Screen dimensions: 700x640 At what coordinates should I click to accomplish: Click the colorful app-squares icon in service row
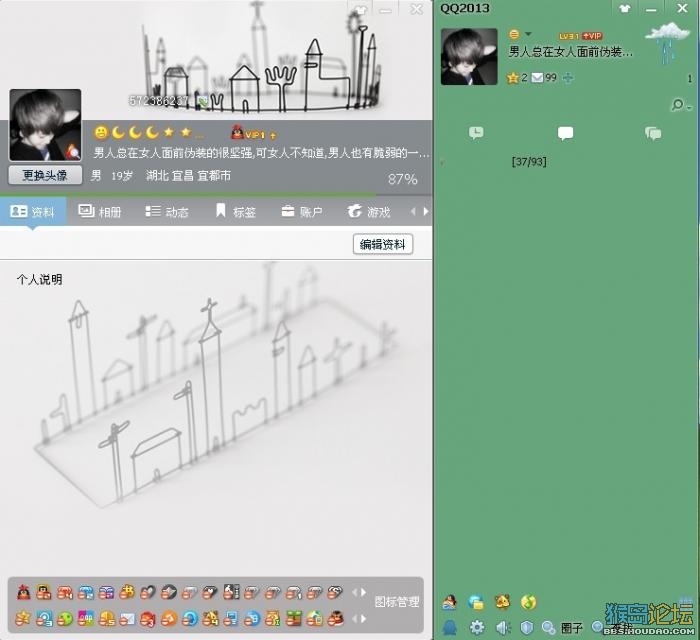pos(86,619)
